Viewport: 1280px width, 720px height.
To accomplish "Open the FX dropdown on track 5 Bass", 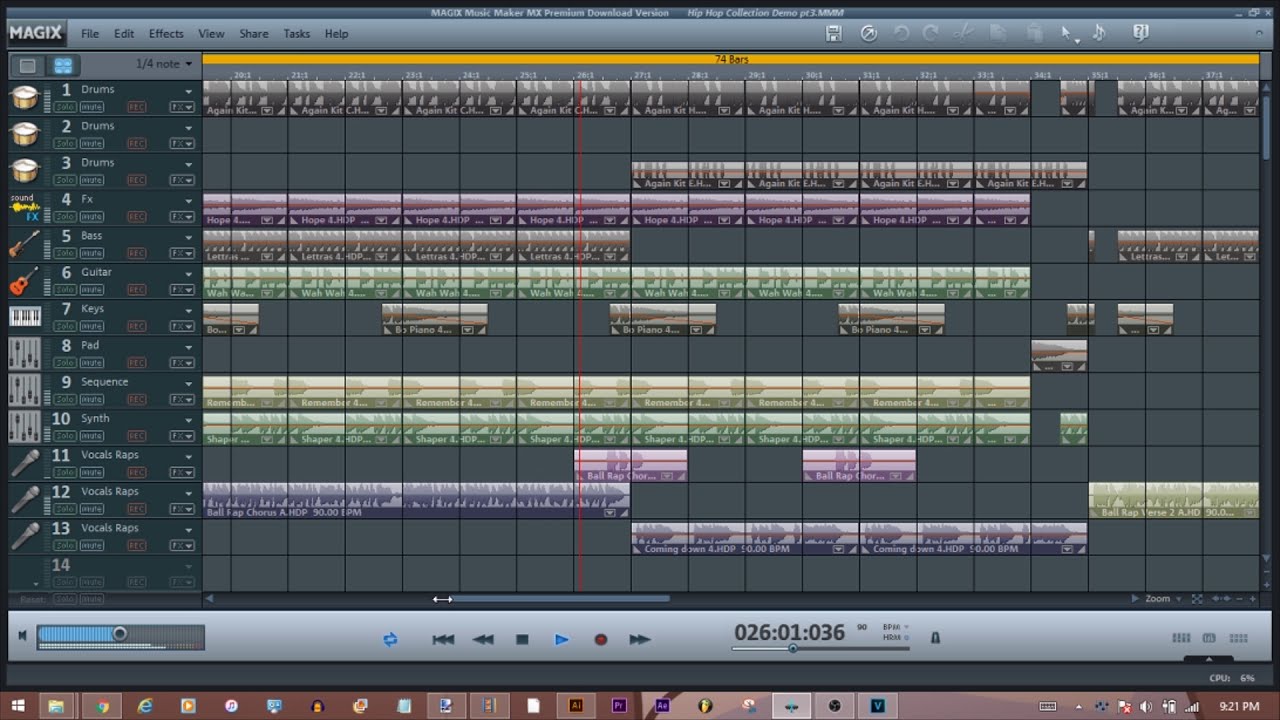I will [182, 253].
